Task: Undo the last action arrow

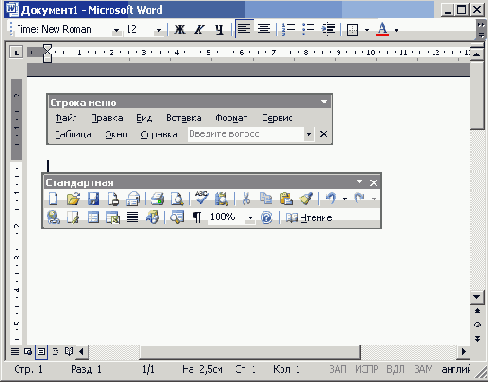Action: tap(331, 198)
